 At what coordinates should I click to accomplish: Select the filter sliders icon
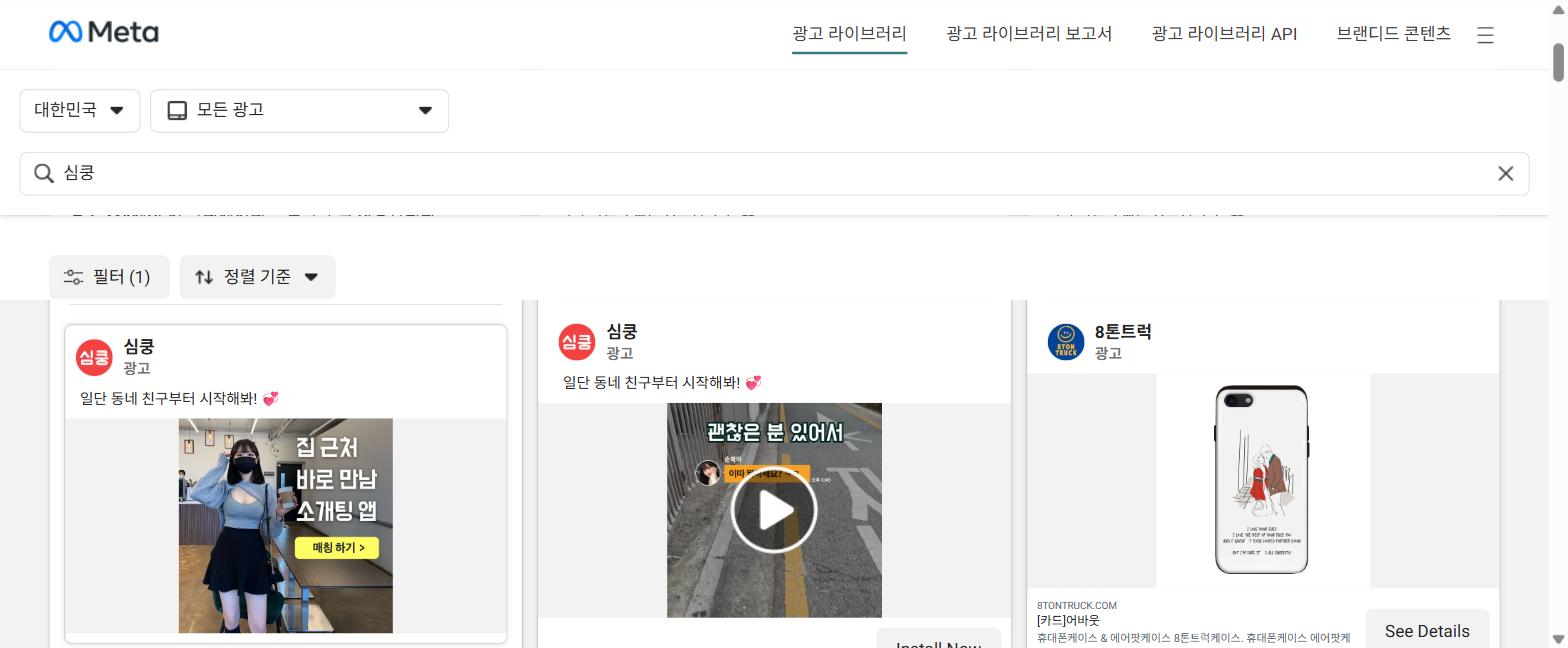click(x=73, y=277)
